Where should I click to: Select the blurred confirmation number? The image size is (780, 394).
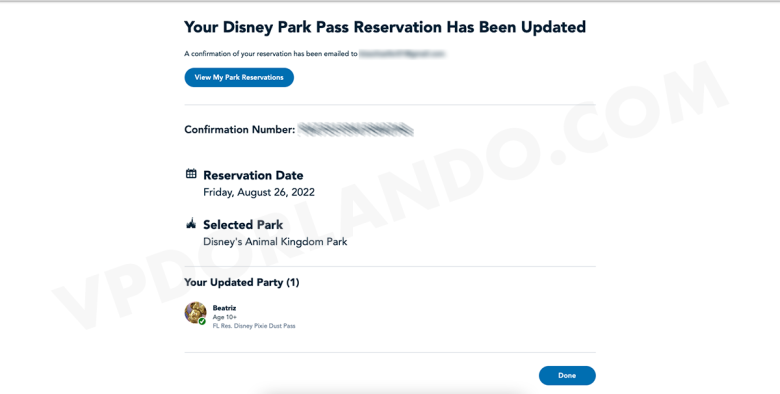[x=356, y=129]
